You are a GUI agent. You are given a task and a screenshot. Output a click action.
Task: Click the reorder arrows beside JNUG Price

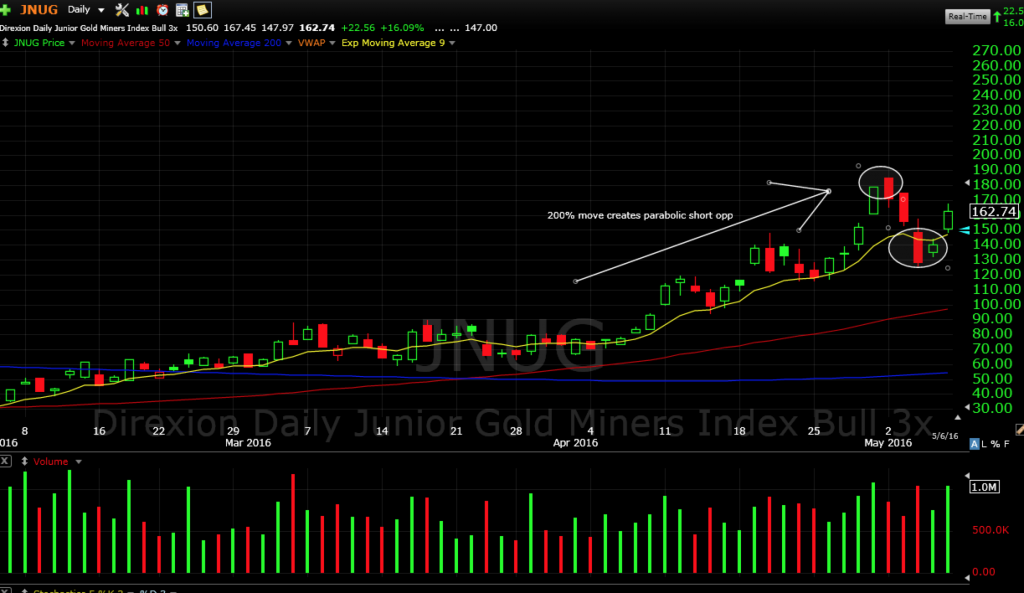pos(5,42)
